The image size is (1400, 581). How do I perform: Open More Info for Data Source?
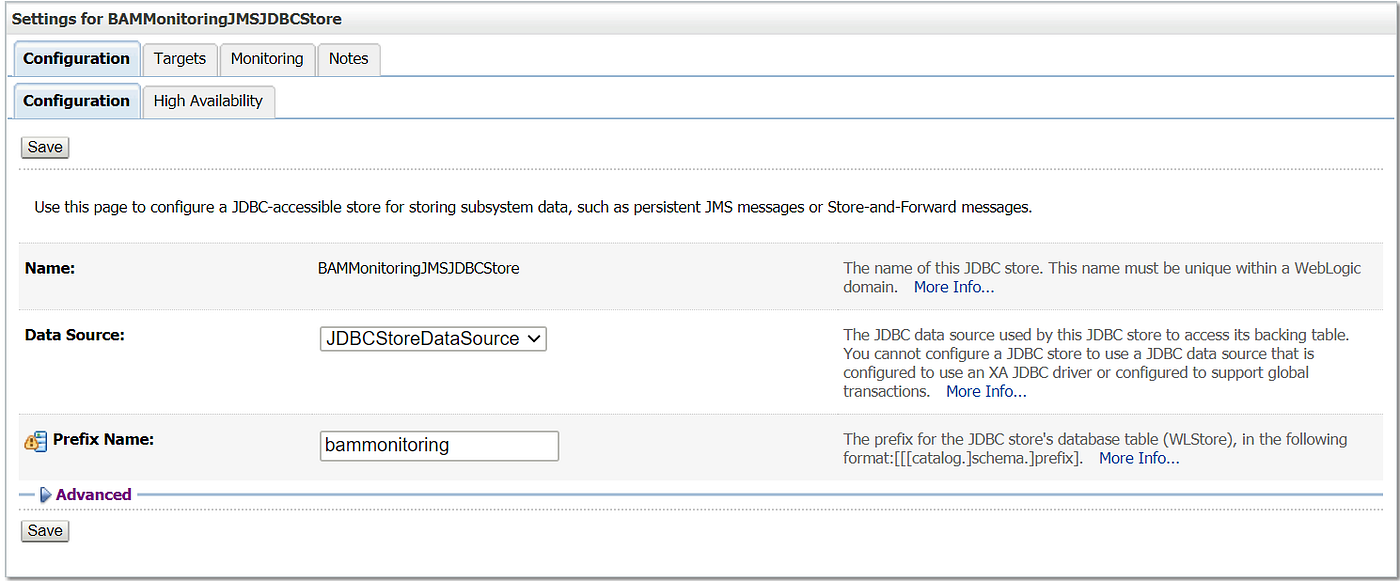tap(986, 392)
